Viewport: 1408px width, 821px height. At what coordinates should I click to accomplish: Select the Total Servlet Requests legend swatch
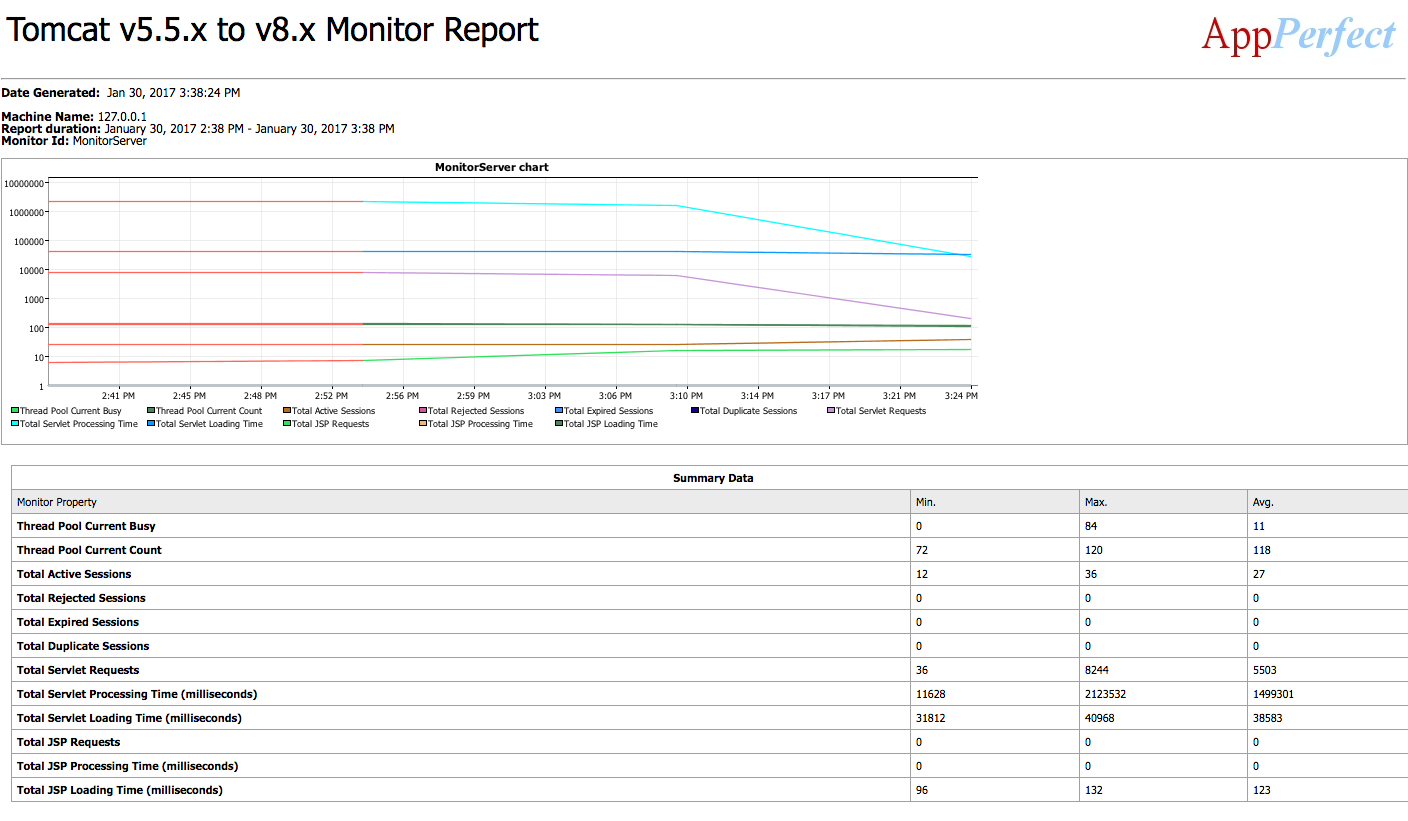coord(831,411)
